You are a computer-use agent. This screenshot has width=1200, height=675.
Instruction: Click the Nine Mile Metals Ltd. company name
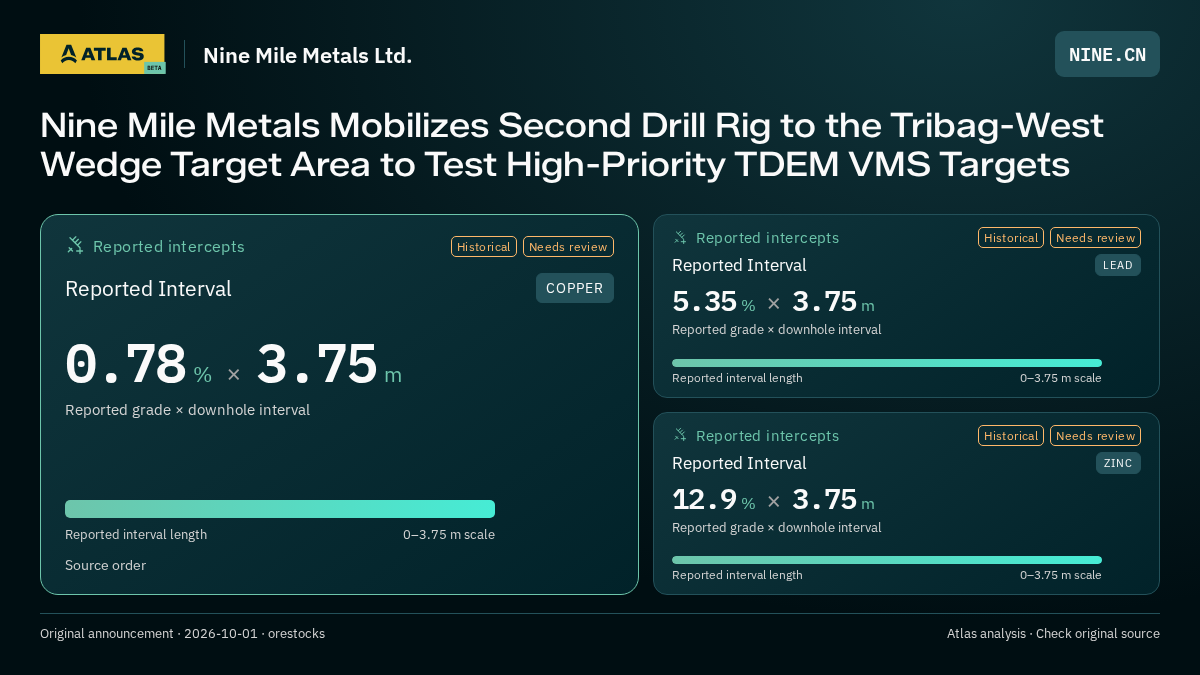(307, 55)
